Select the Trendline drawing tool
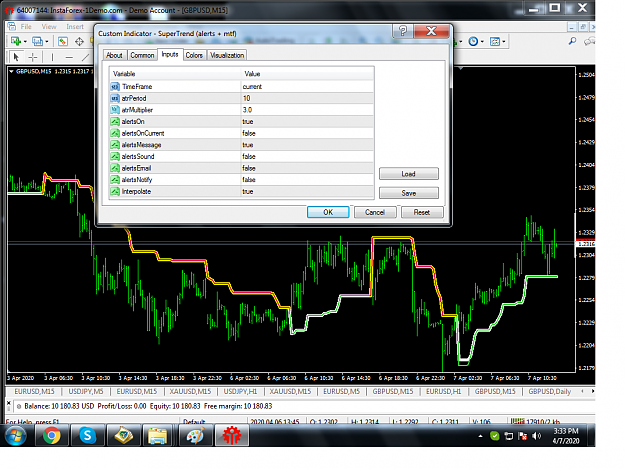Image resolution: width=625 pixels, height=469 pixels. [x=85, y=57]
